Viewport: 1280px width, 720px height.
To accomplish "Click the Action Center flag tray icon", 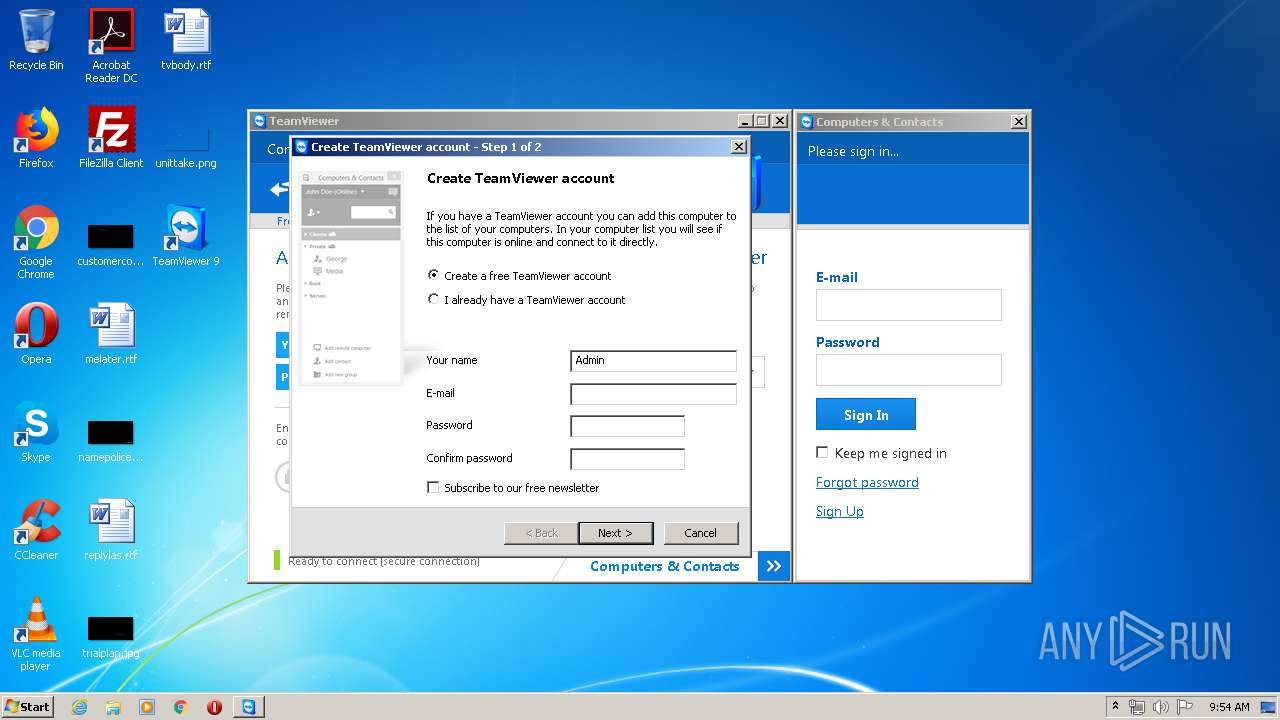I will tap(1185, 707).
